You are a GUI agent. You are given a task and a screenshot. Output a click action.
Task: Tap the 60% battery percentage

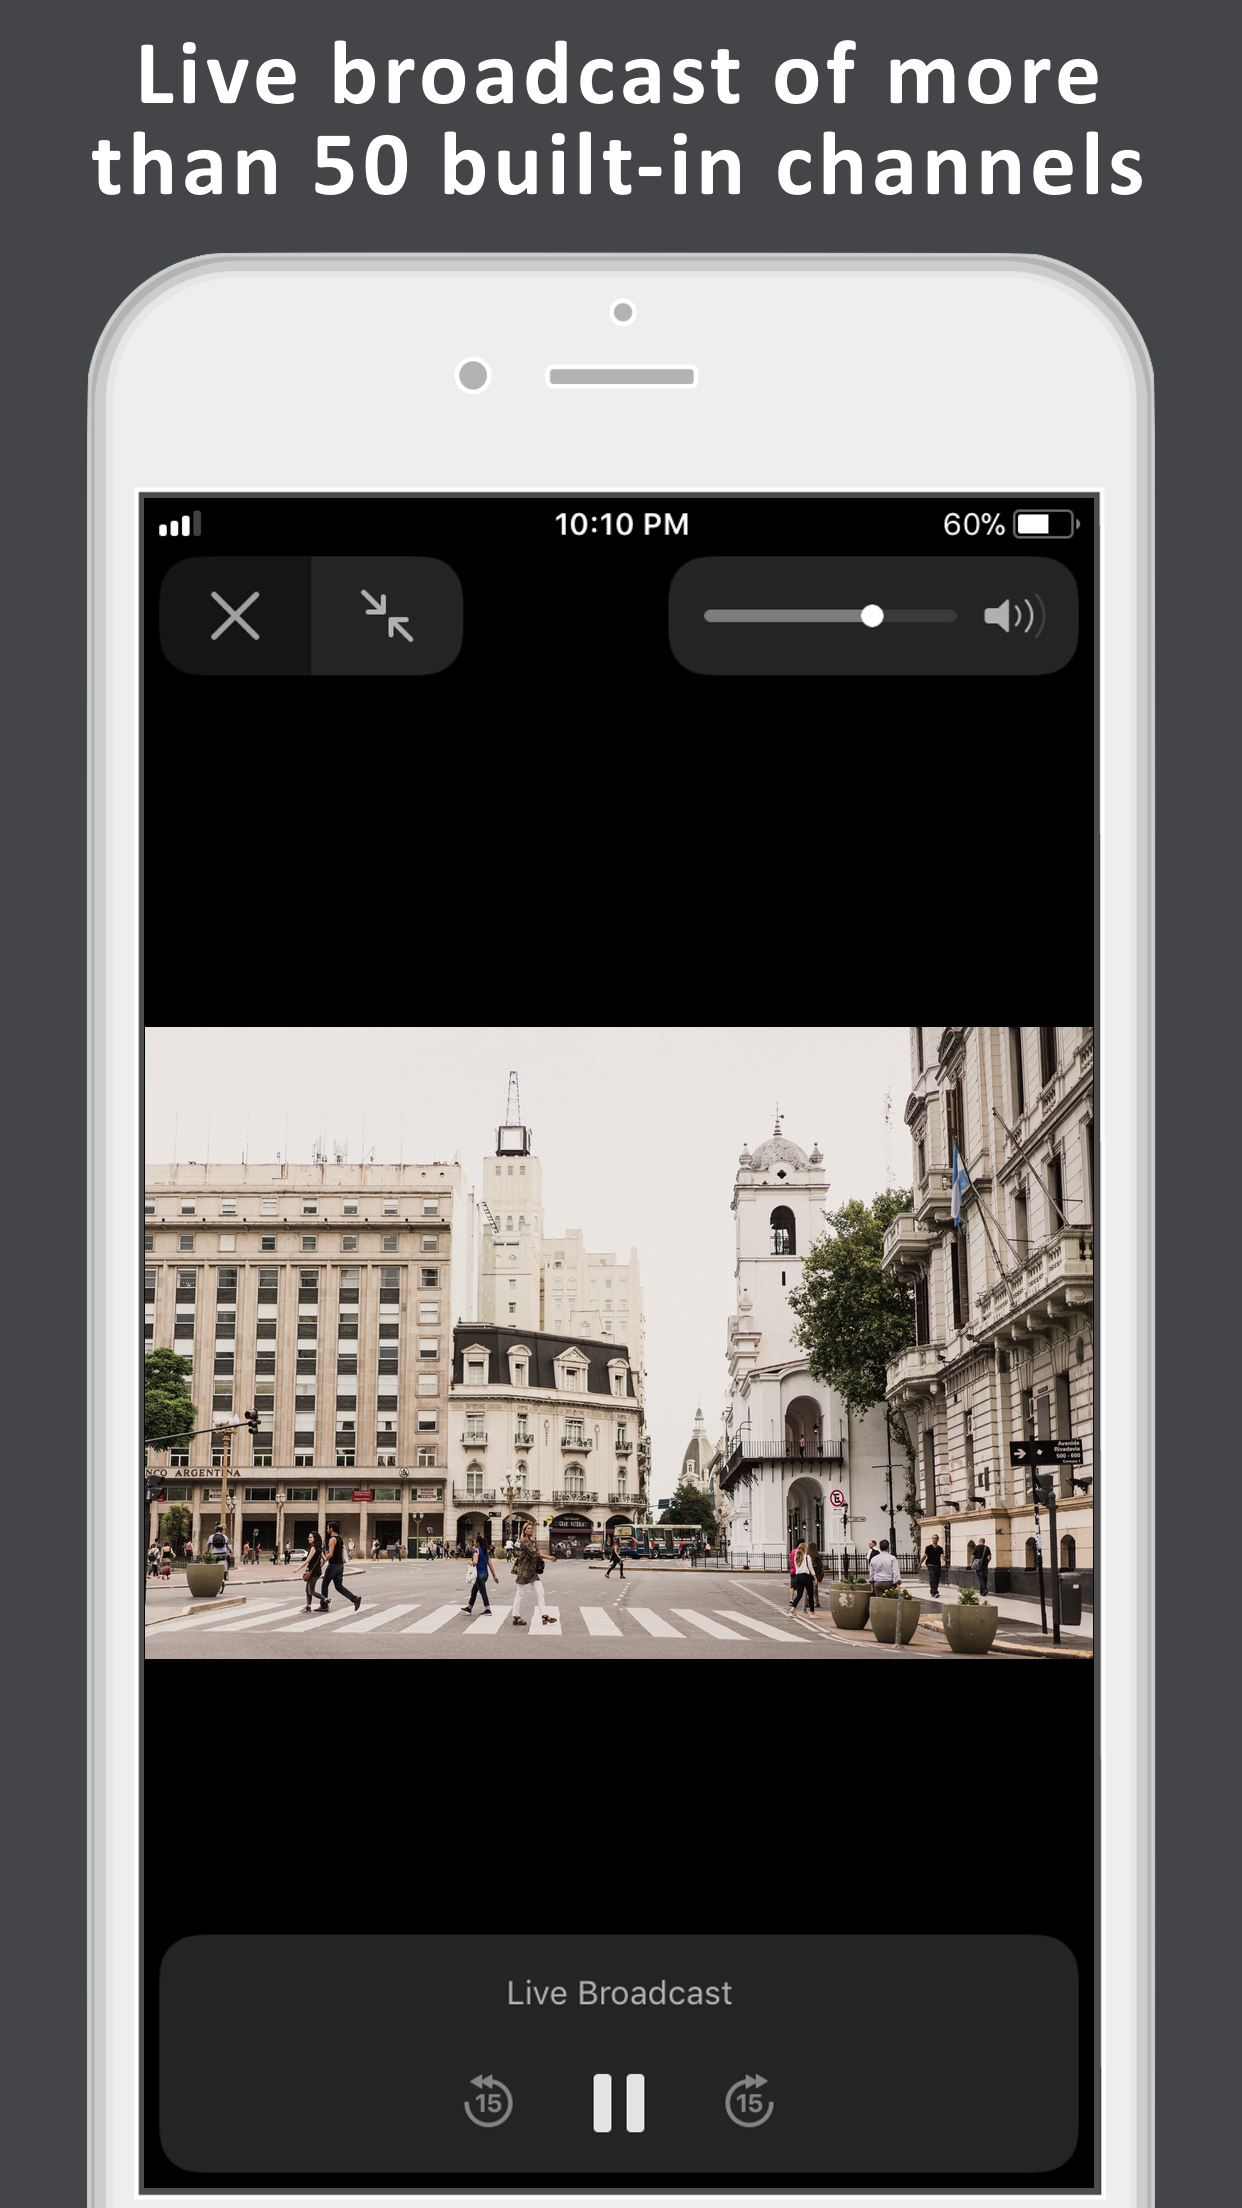[973, 524]
